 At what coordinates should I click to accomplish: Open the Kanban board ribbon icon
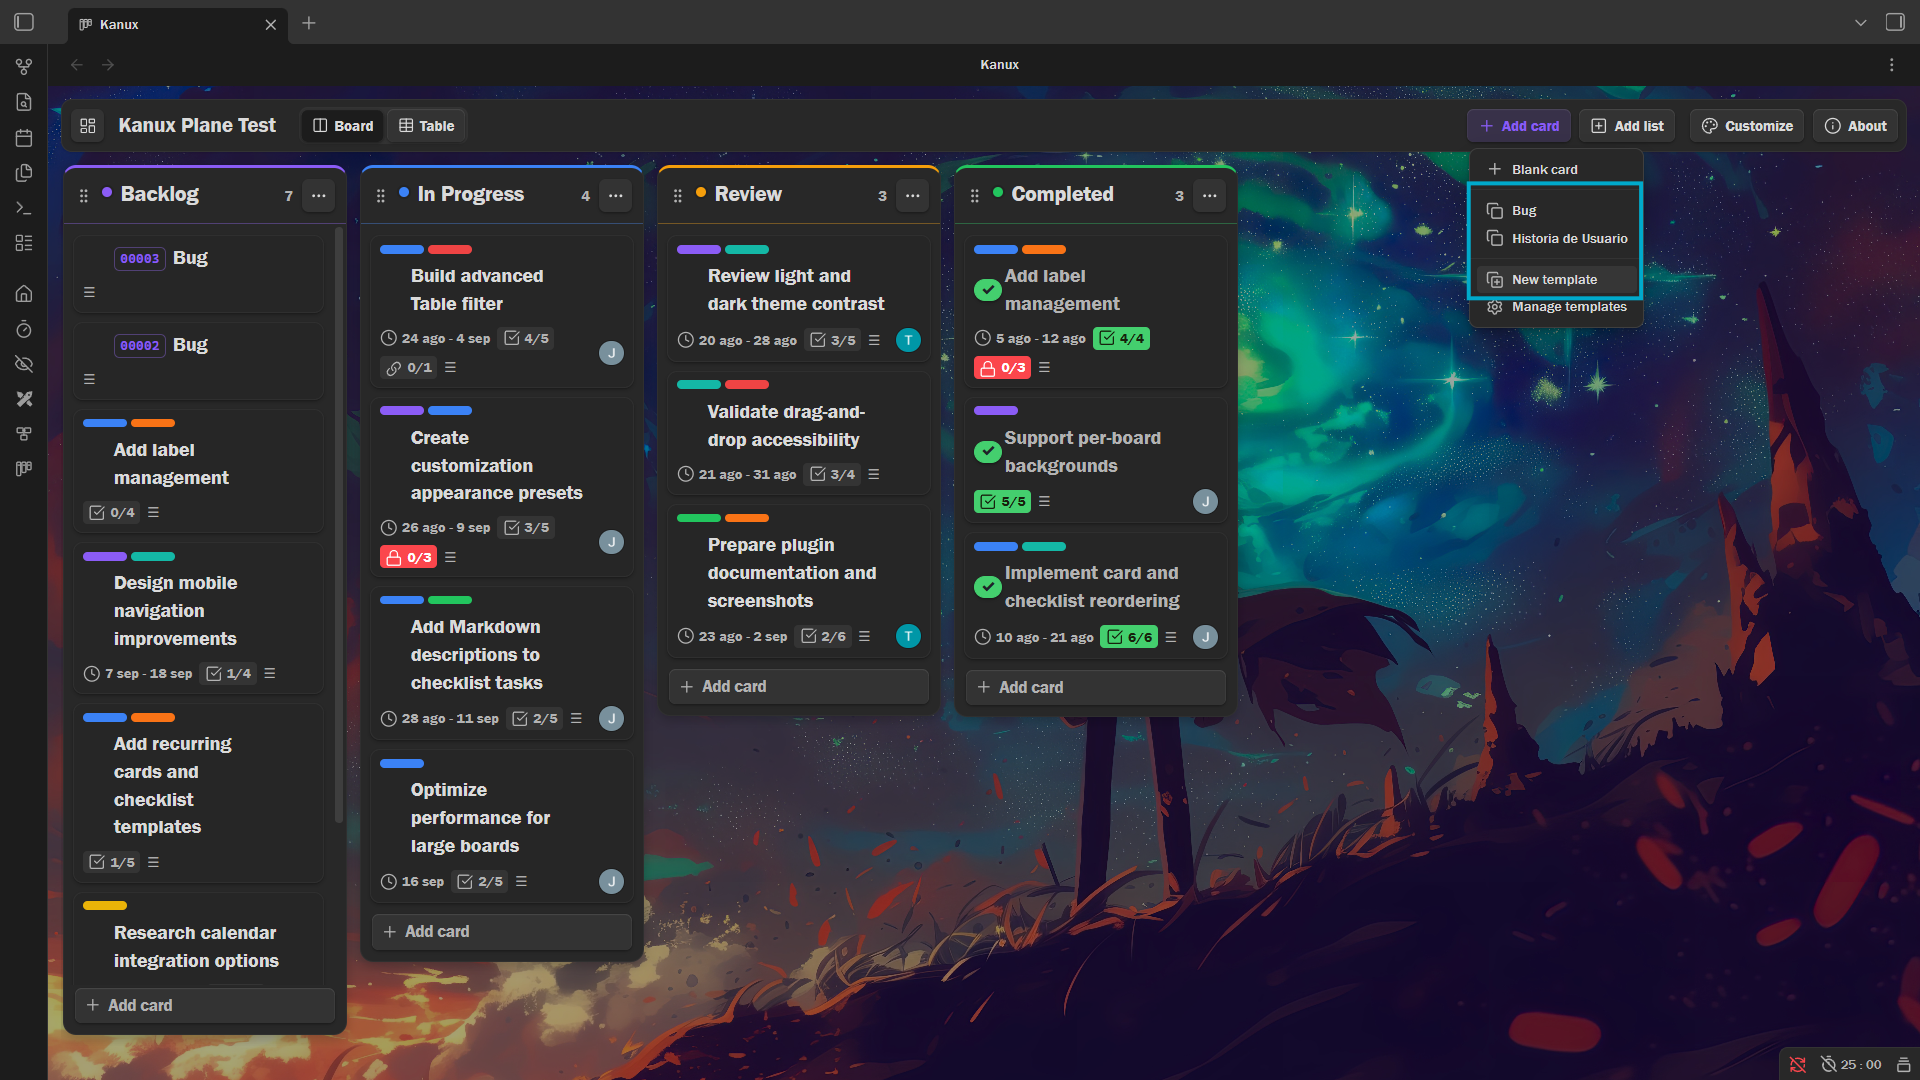pos(24,469)
